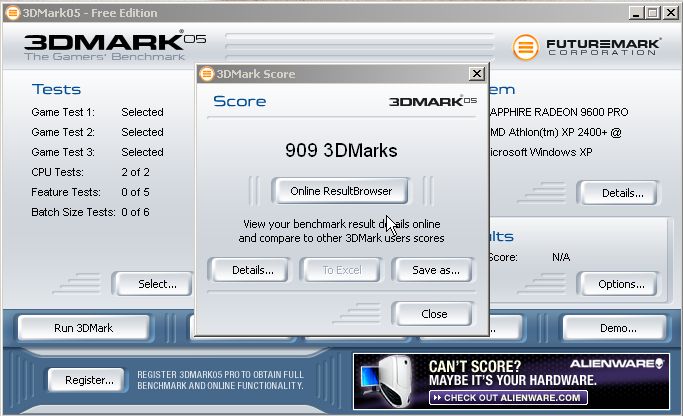The image size is (683, 416).
Task: Click the Microsoft Windows XP text
Action: coord(541,152)
